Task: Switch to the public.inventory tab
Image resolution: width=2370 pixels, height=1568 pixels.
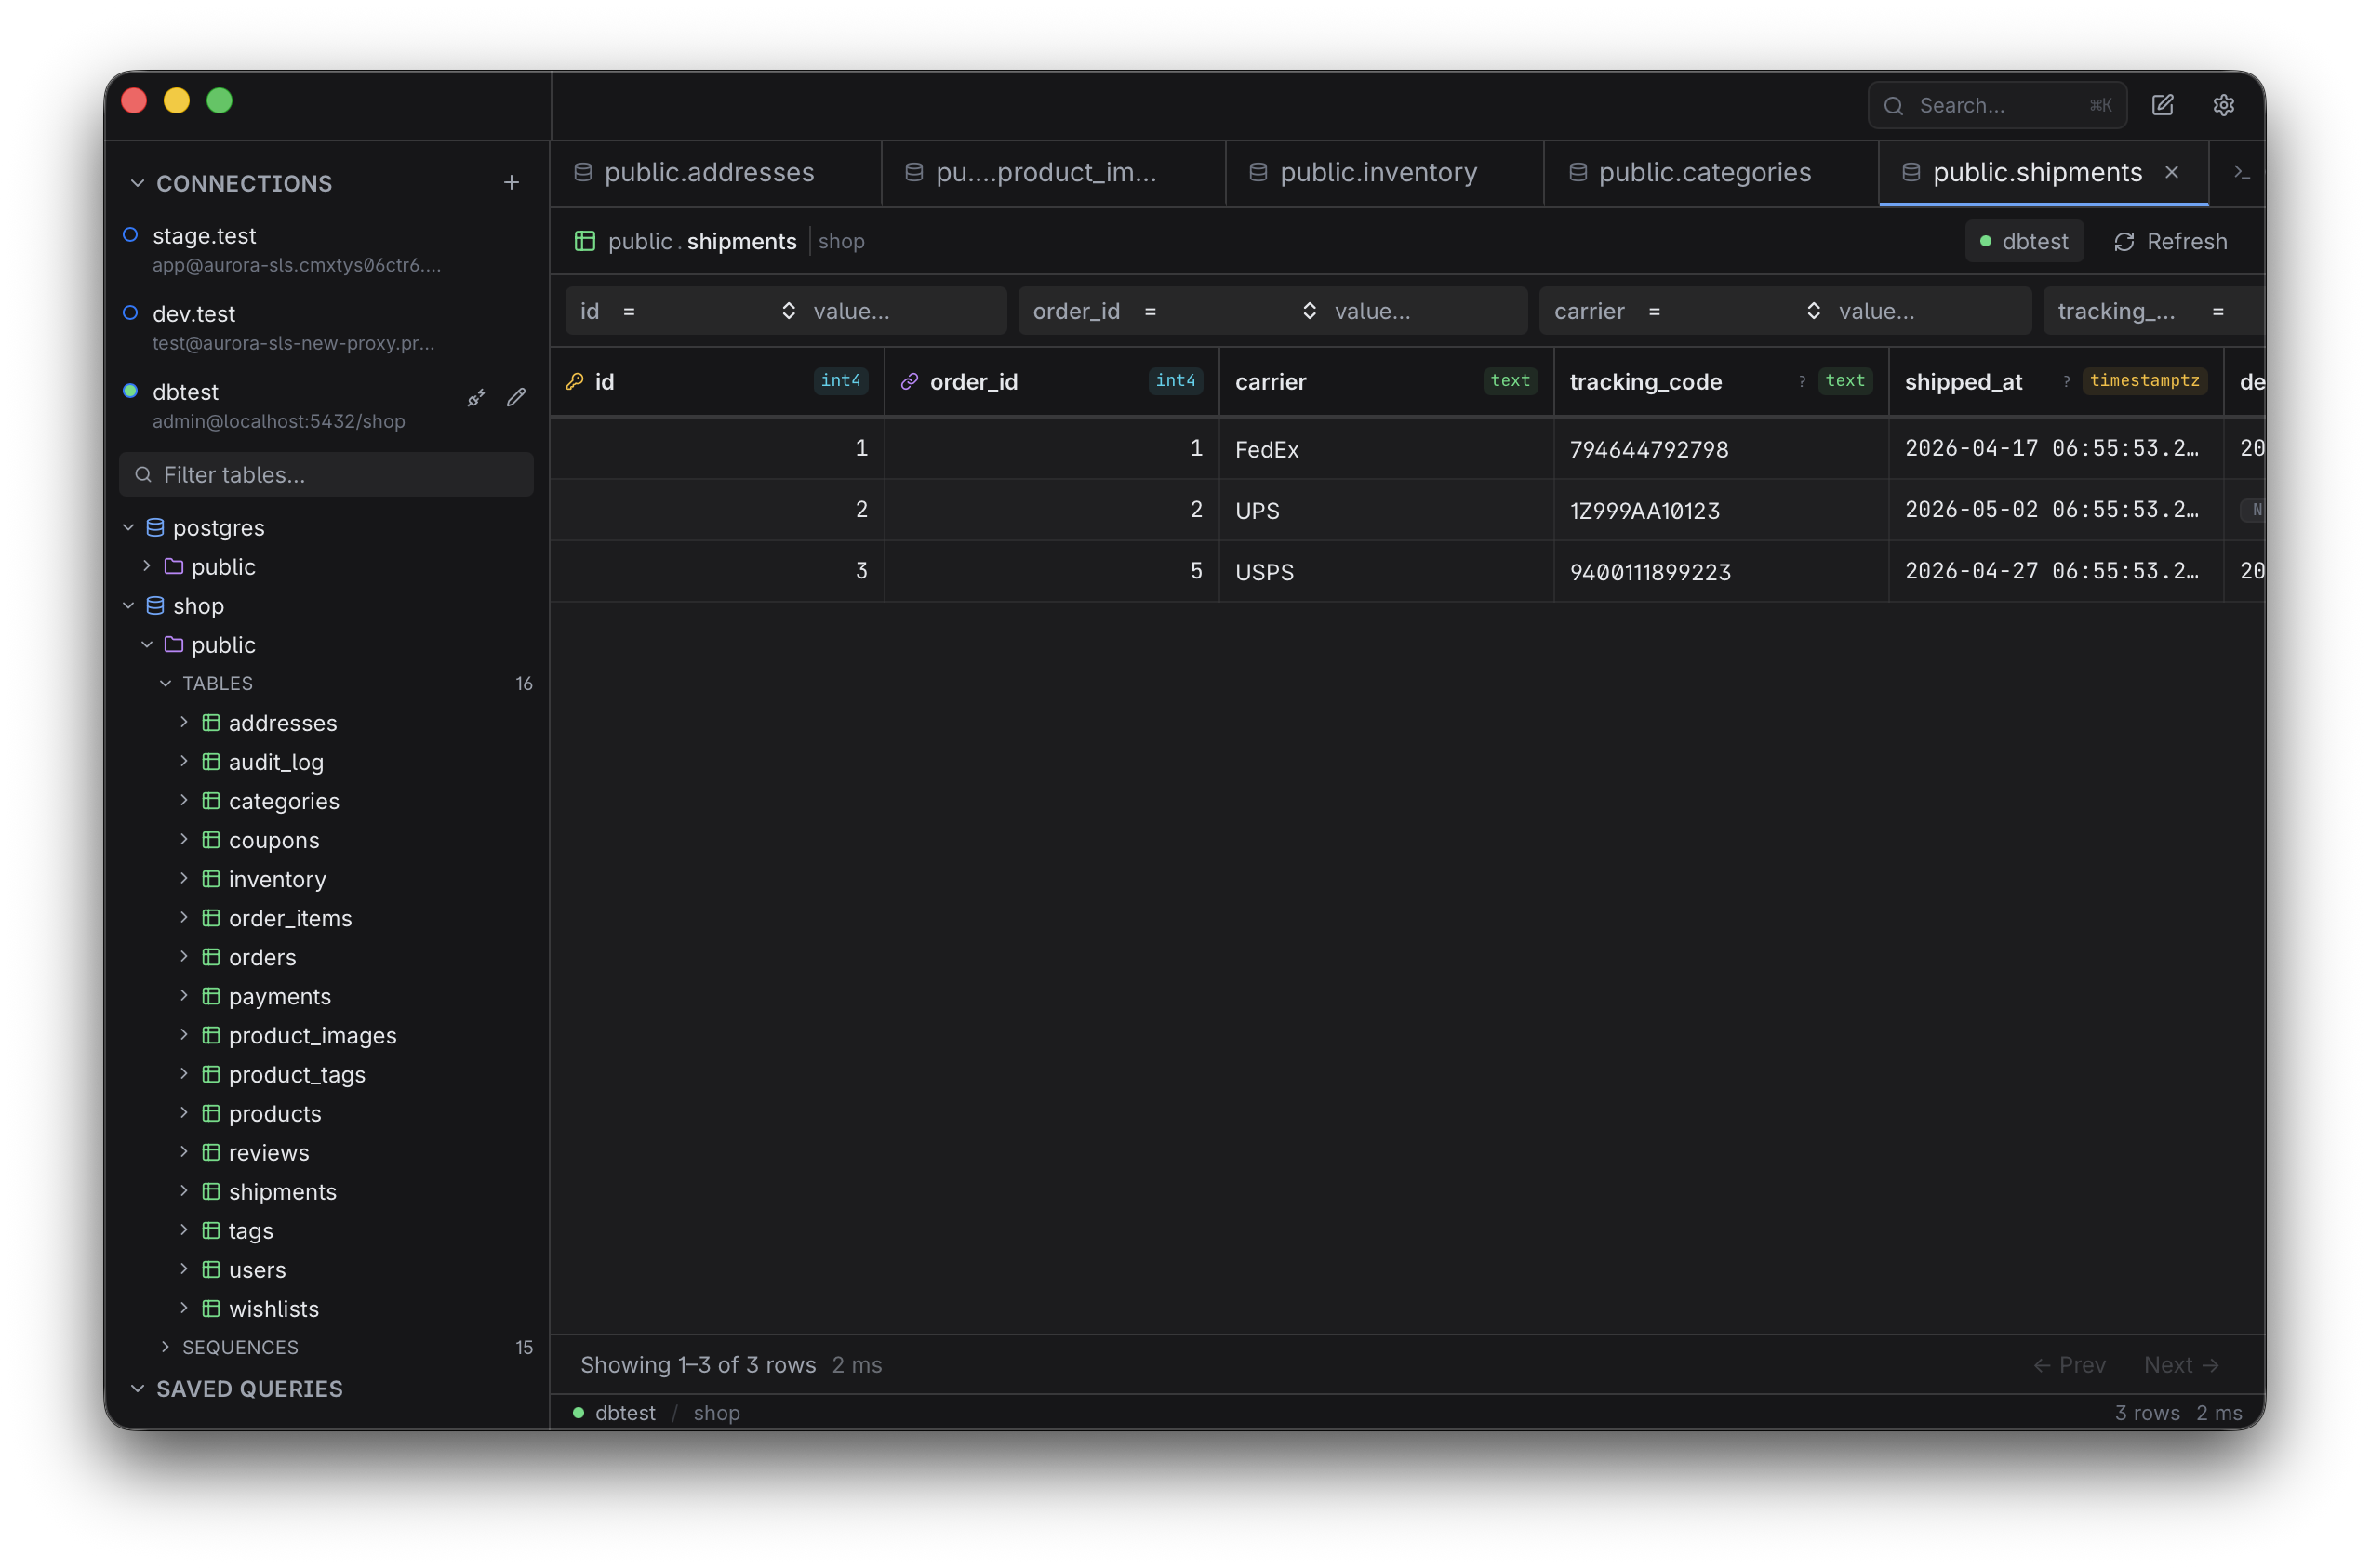Action: 1385,173
